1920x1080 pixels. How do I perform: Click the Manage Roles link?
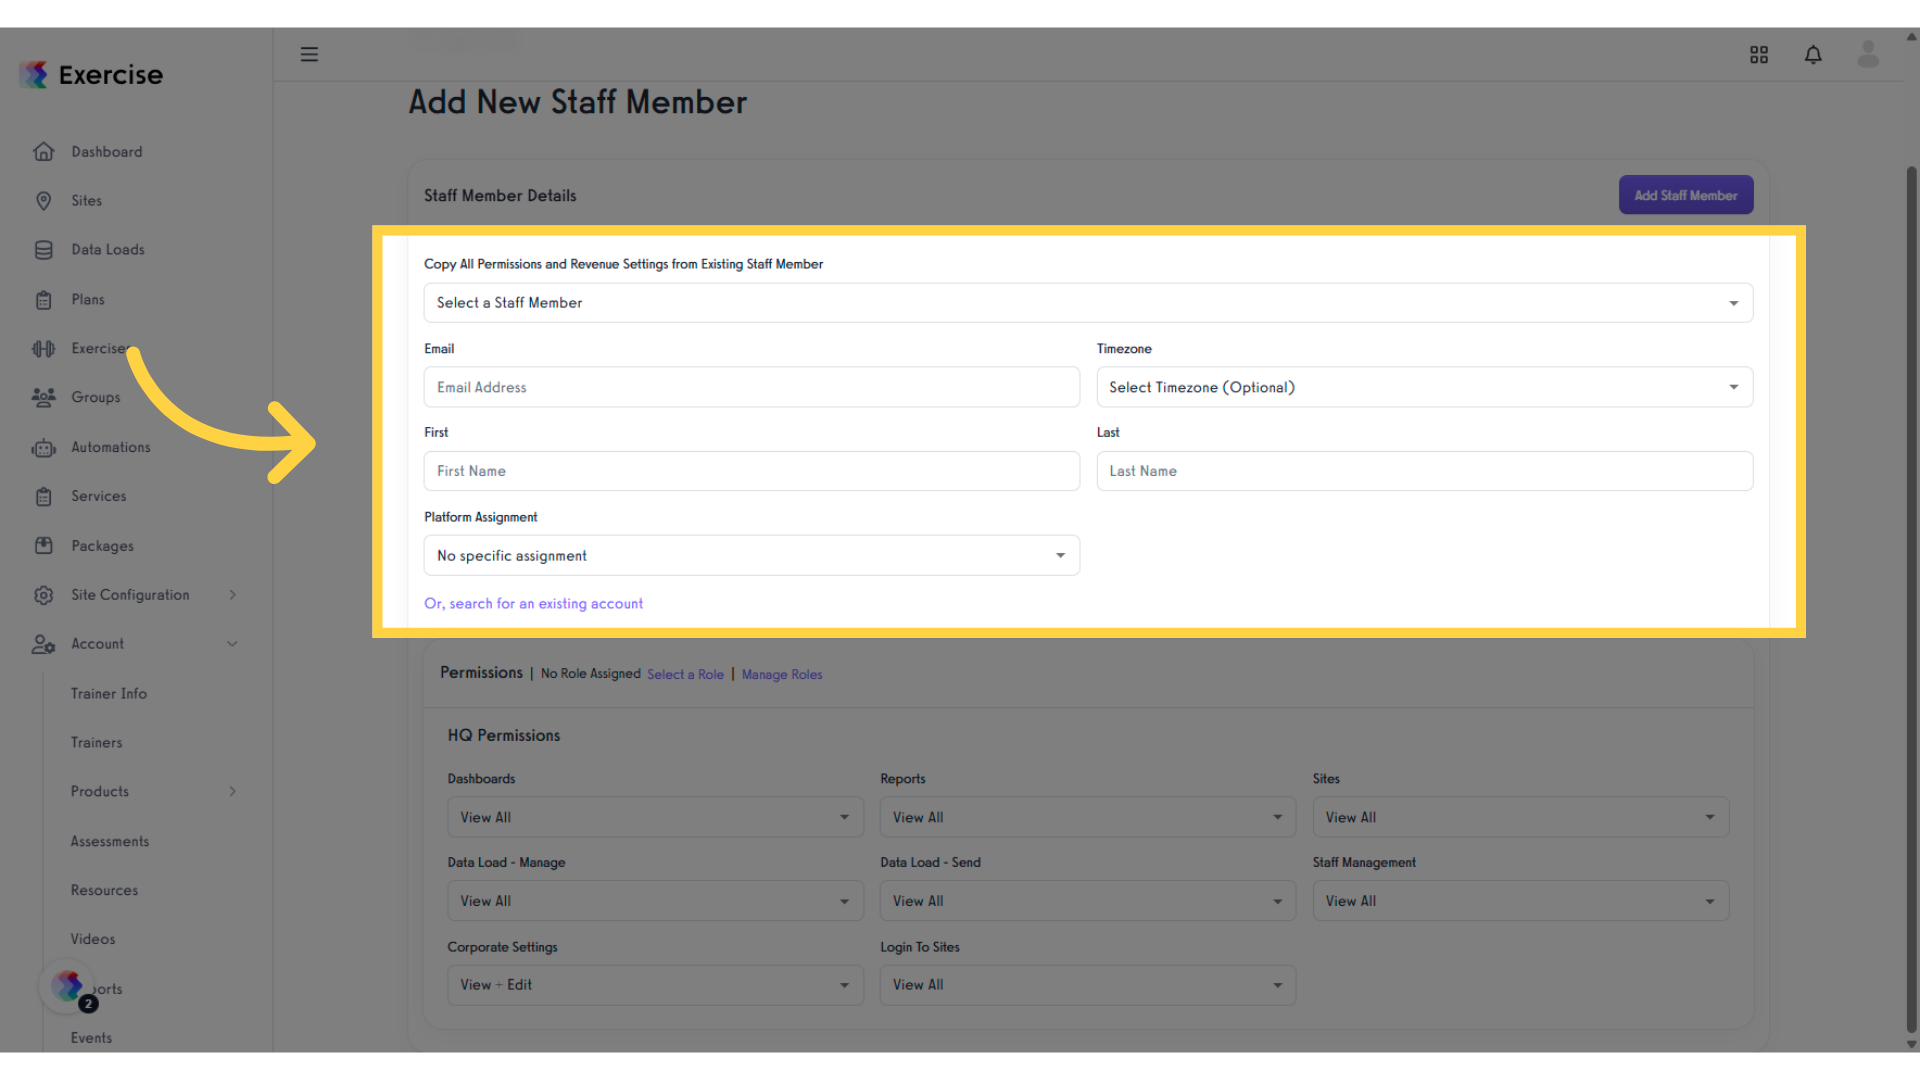tap(782, 675)
